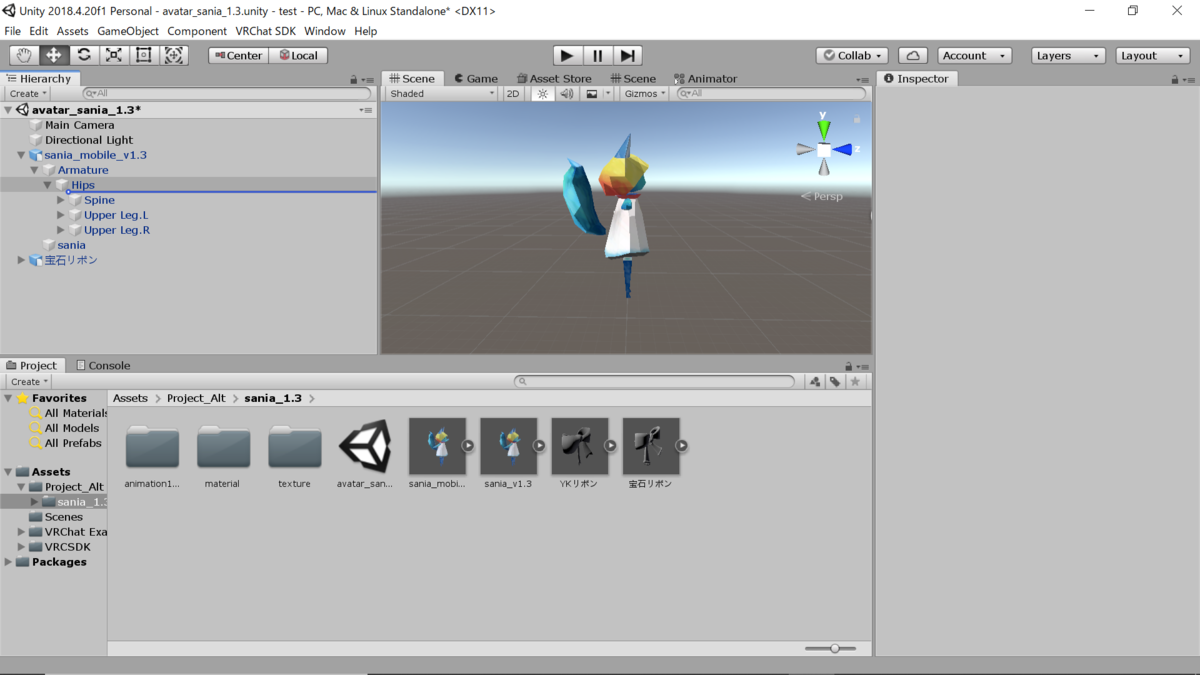Click the Scene view search field

click(771, 93)
